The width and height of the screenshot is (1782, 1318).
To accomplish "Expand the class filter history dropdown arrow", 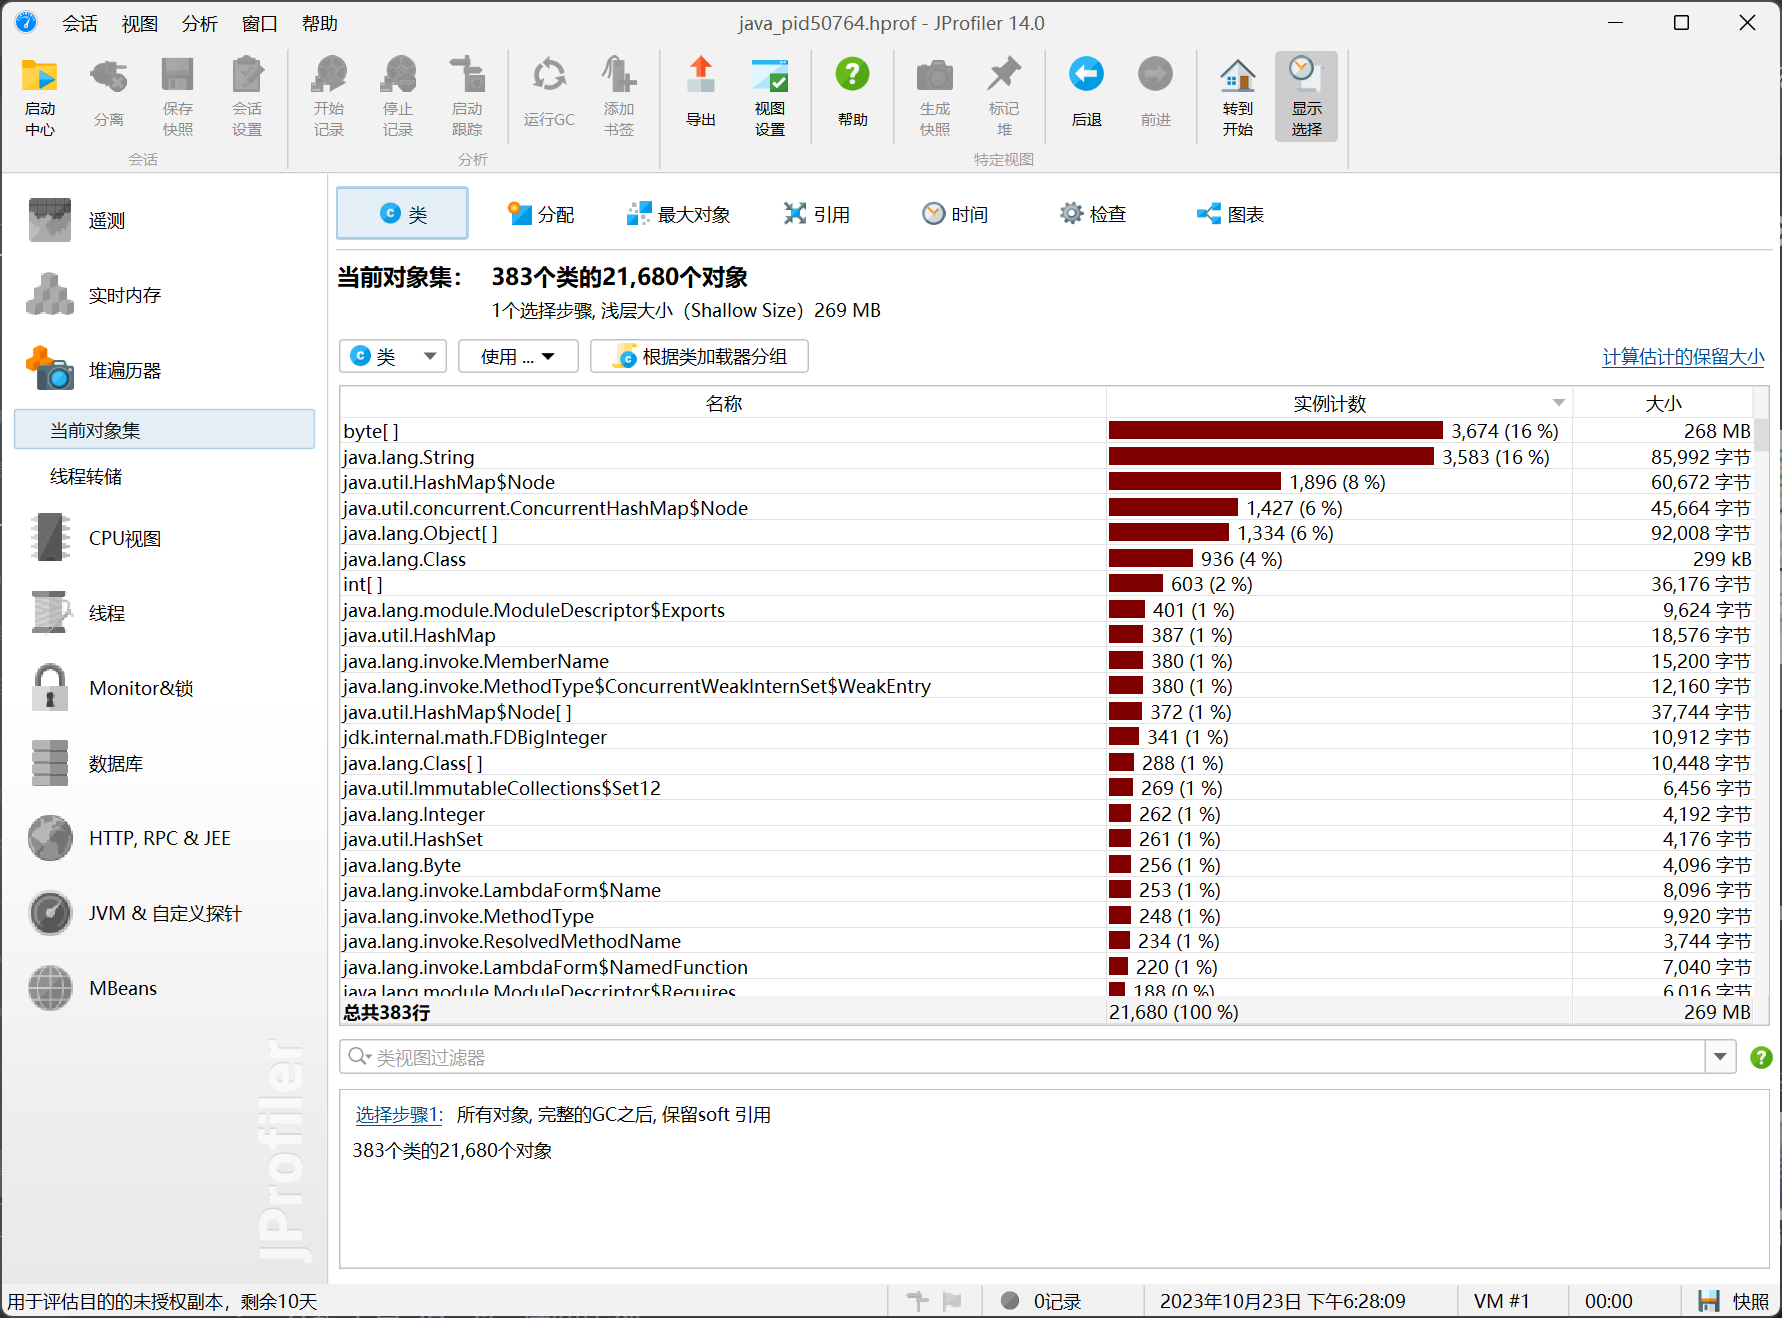I will pyautogui.click(x=1720, y=1057).
